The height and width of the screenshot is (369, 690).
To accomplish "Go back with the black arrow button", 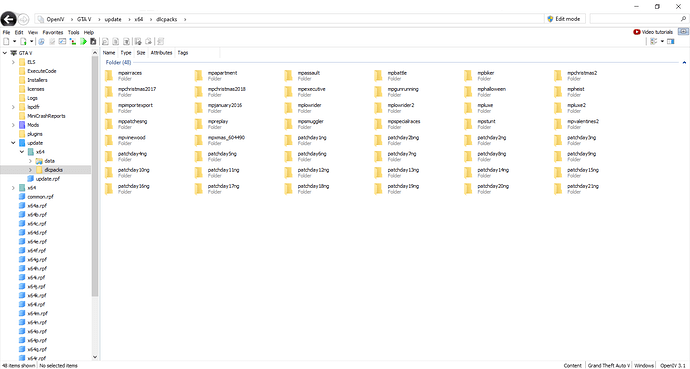I will coord(9,19).
